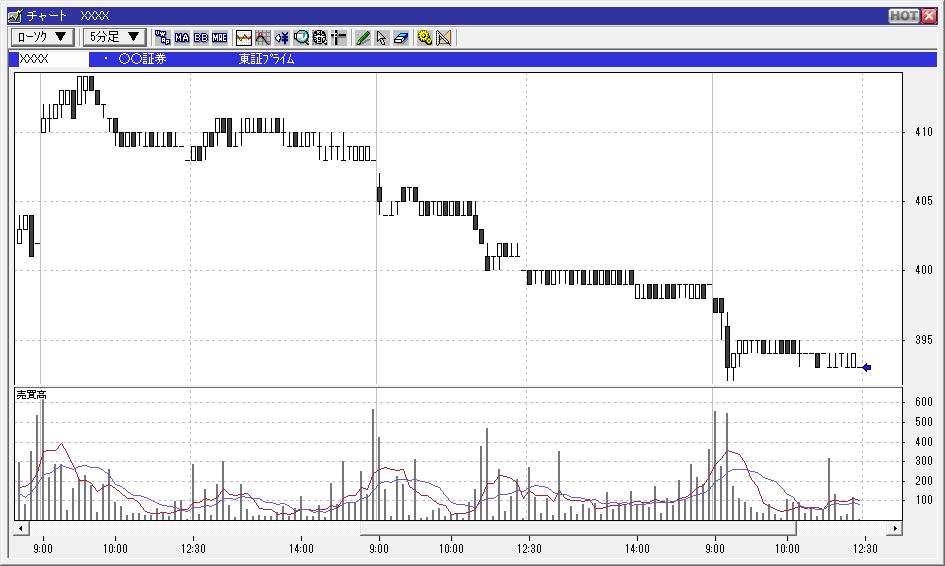The width and height of the screenshot is (945, 566).
Task: Toggle the MA moving average indicator
Action: coord(182,38)
